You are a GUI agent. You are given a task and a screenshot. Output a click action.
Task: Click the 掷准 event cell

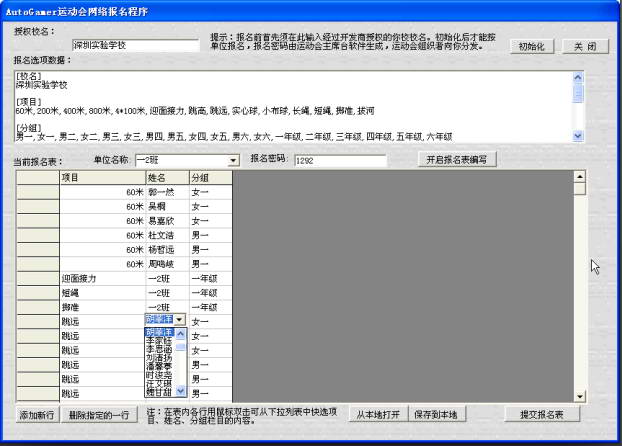click(x=103, y=307)
